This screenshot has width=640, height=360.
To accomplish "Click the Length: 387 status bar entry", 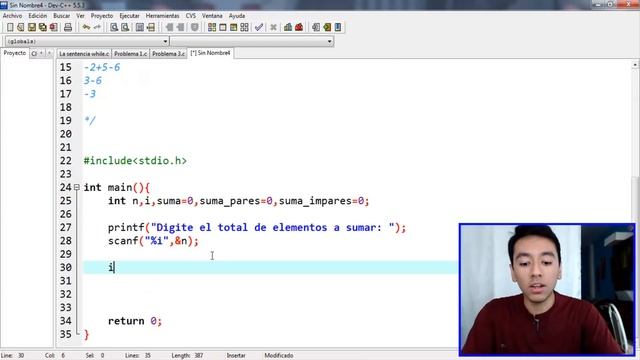I will (x=187, y=356).
